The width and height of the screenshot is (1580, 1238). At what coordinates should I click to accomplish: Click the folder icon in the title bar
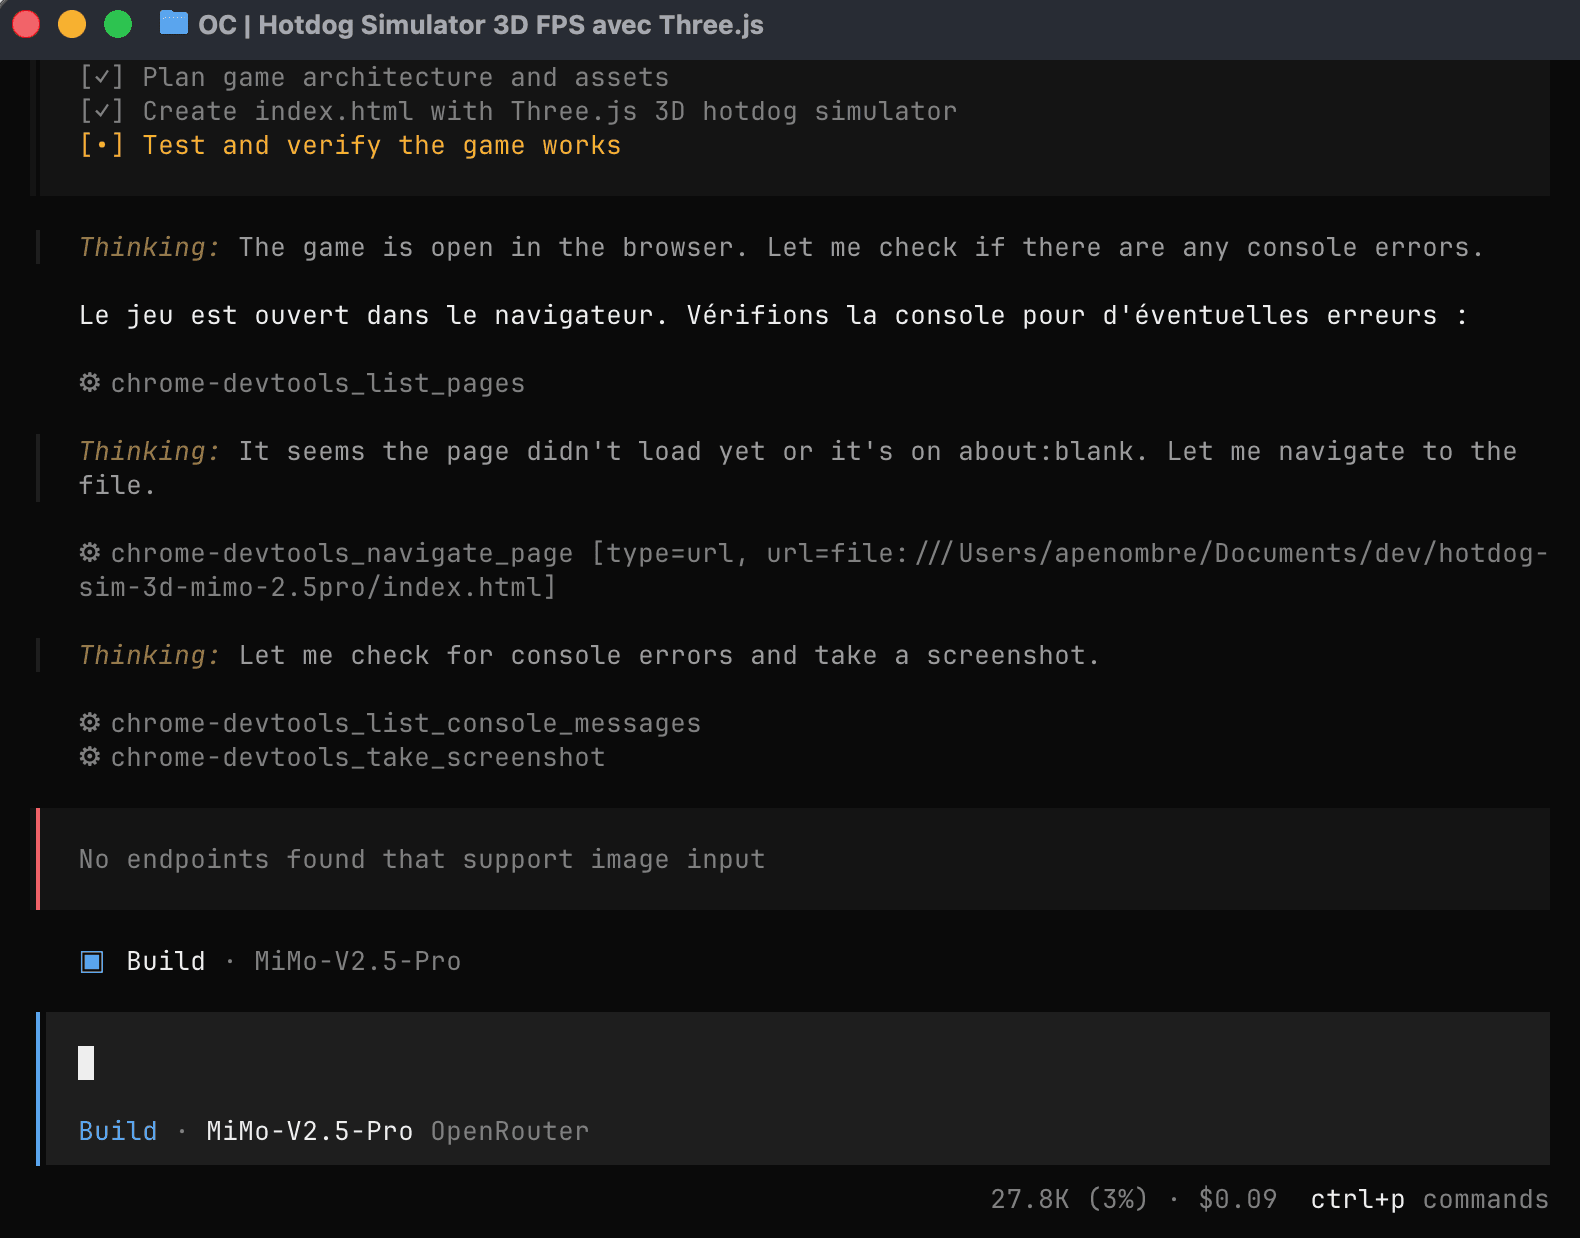coord(174,23)
